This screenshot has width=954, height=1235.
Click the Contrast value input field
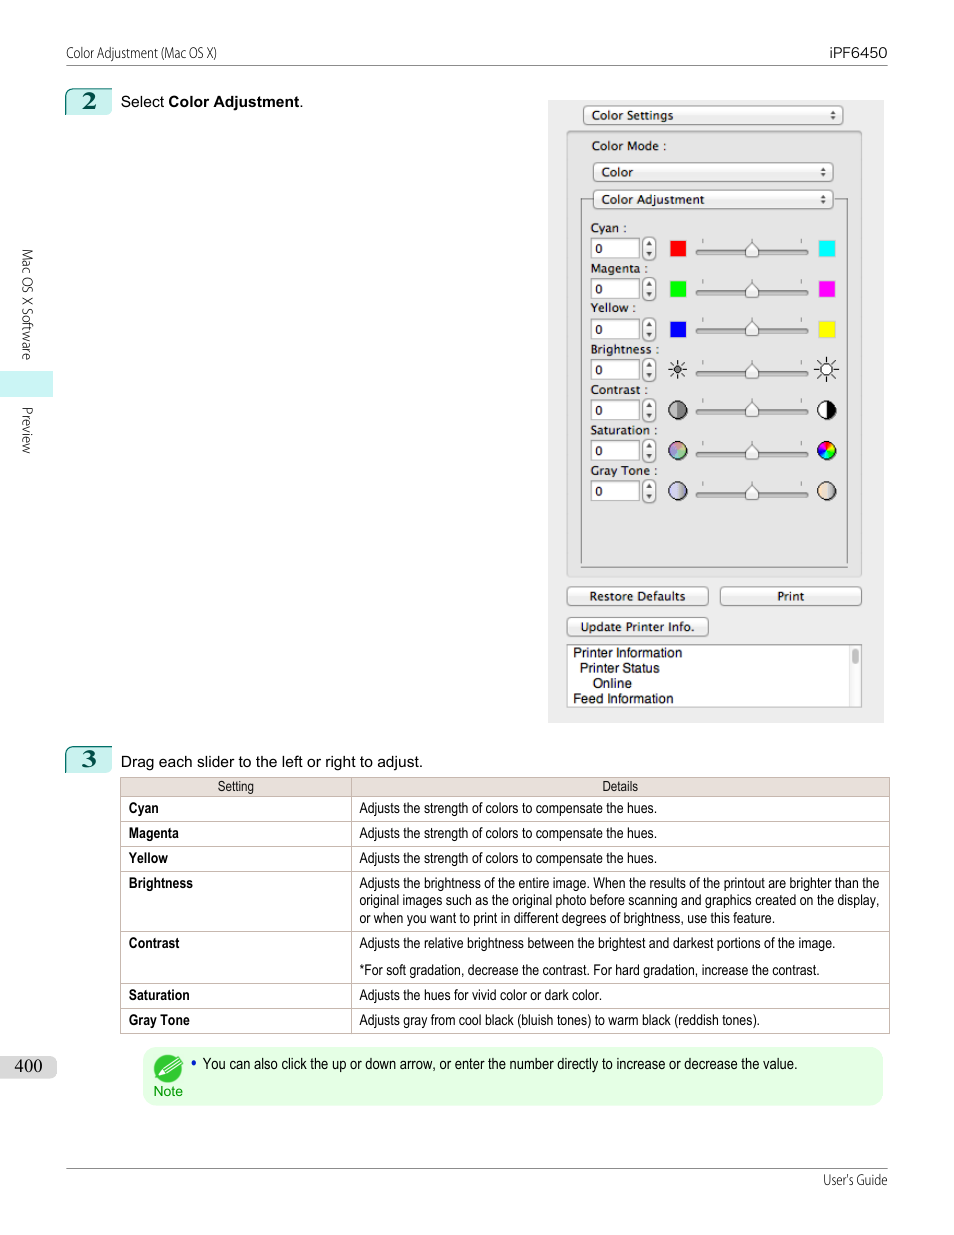pyautogui.click(x=615, y=410)
